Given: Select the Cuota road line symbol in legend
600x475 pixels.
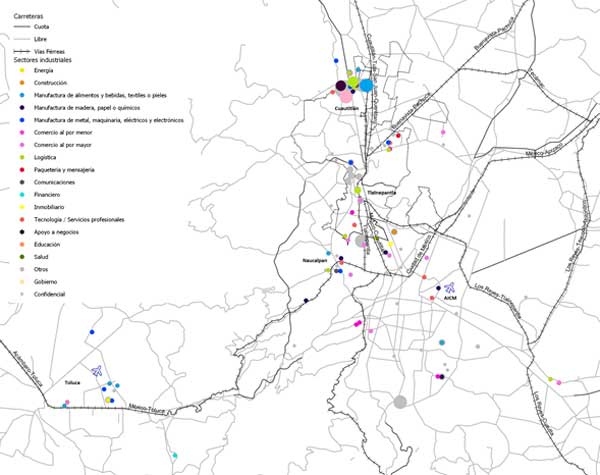Looking at the screenshot, I should click(22, 27).
